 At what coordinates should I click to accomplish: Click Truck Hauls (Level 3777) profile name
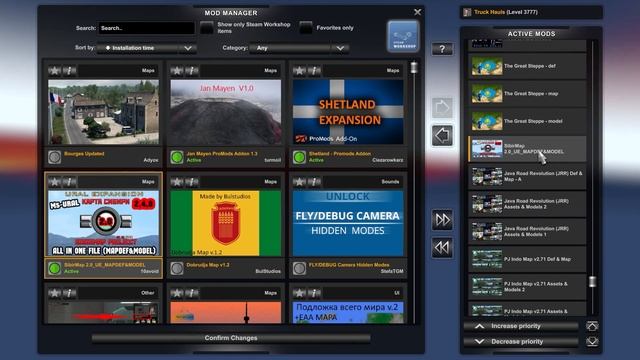pyautogui.click(x=506, y=12)
